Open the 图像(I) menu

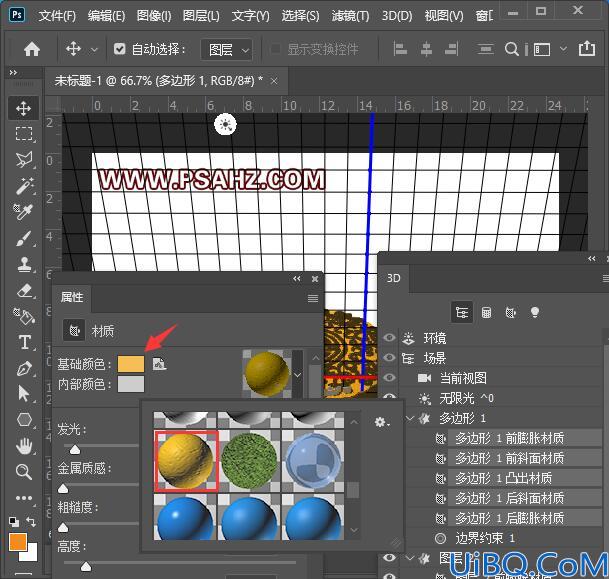(x=154, y=16)
